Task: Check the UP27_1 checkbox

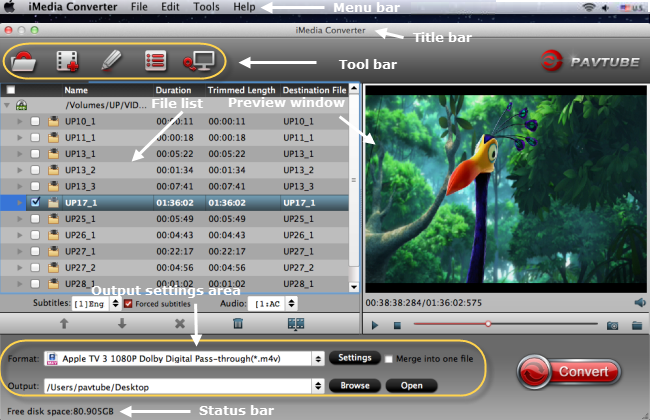Action: 35,251
